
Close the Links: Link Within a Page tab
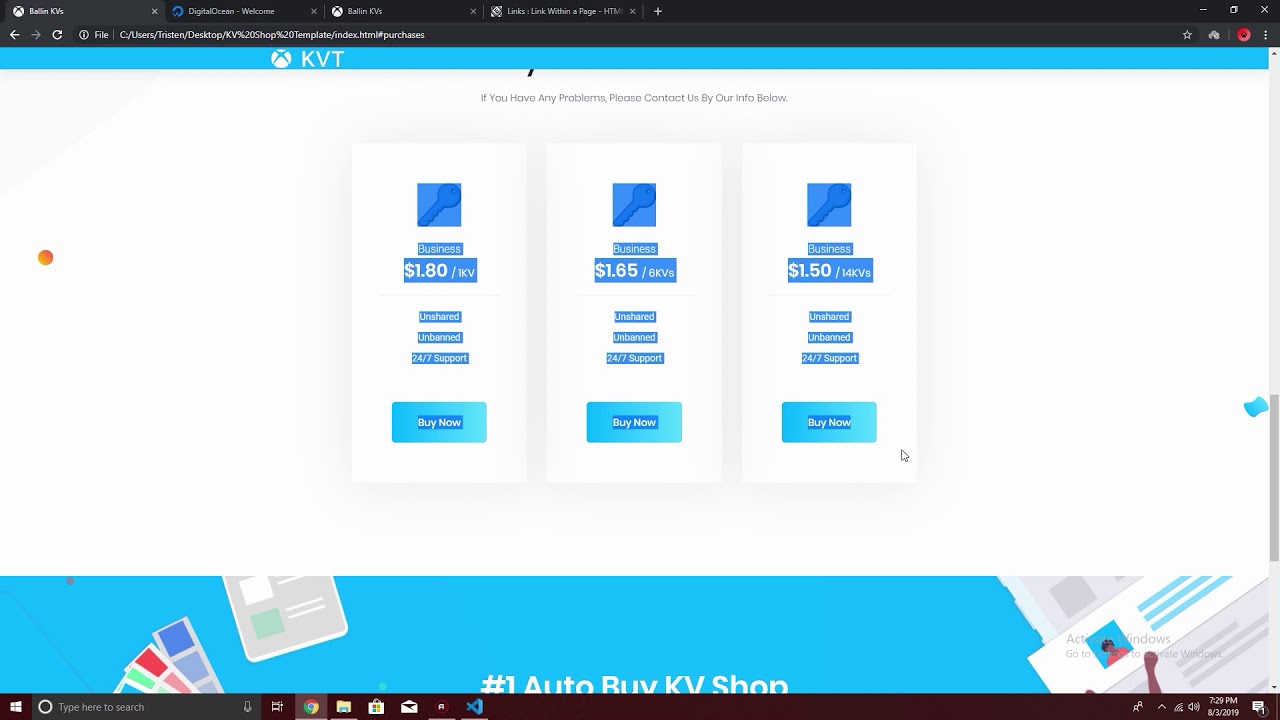coord(632,11)
